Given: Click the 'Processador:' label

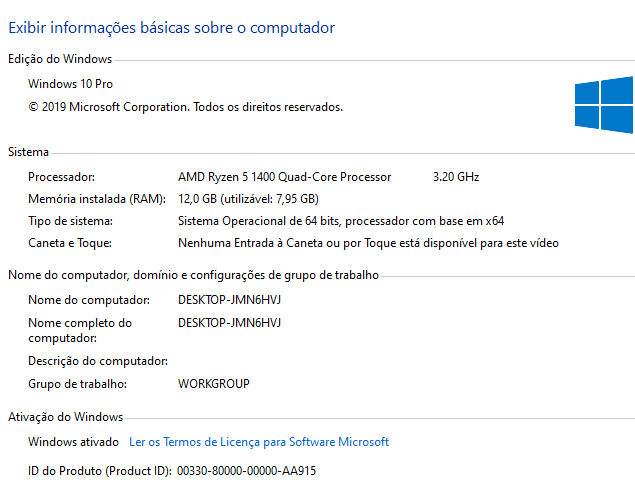Looking at the screenshot, I should coord(62,177).
